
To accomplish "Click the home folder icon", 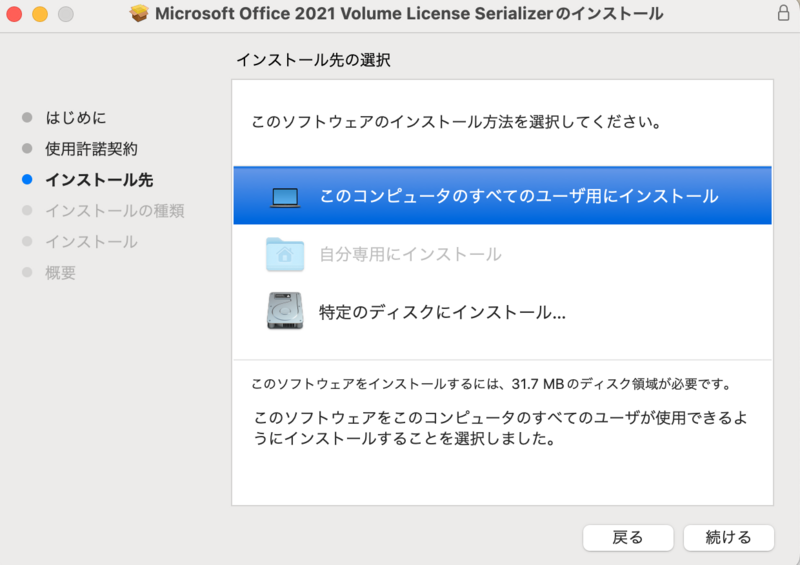I will click(285, 254).
